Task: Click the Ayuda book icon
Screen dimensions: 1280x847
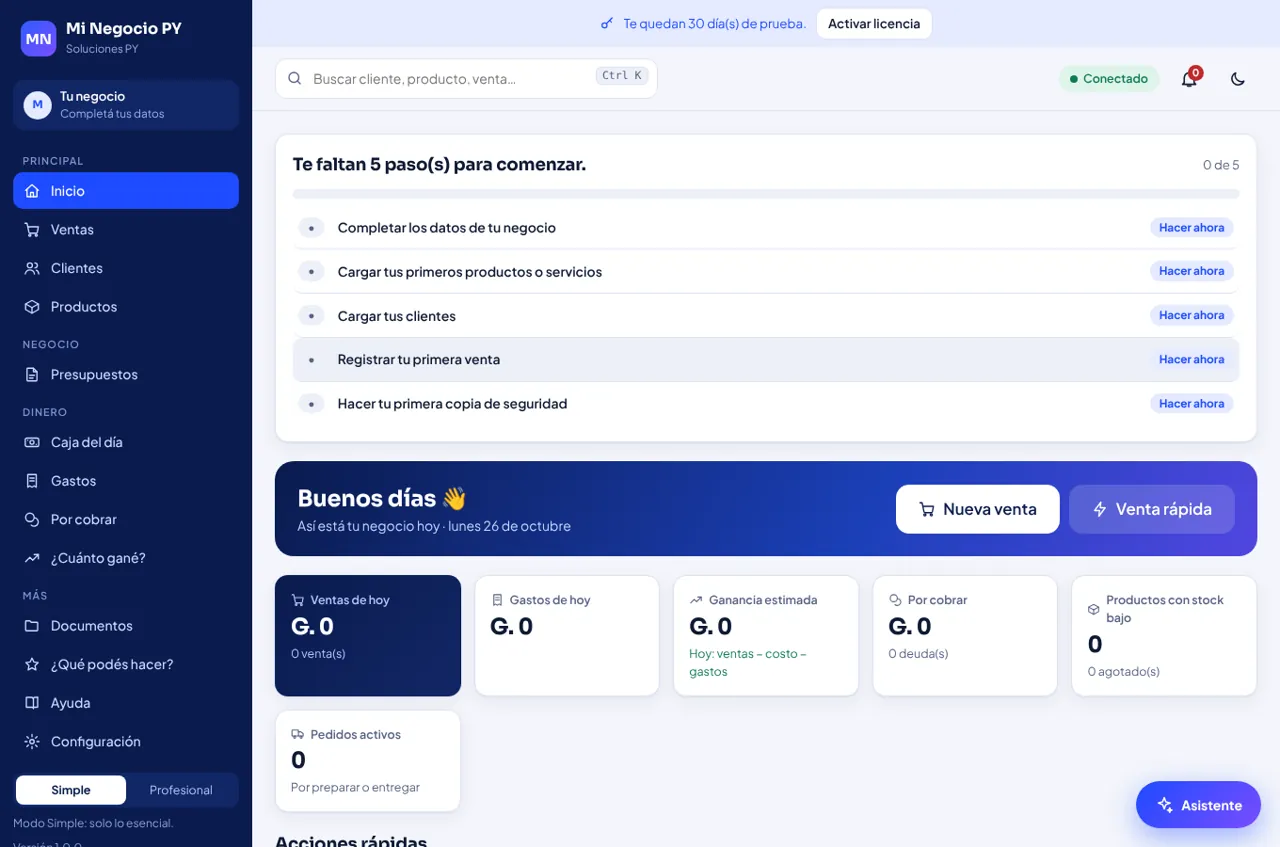Action: (x=32, y=703)
